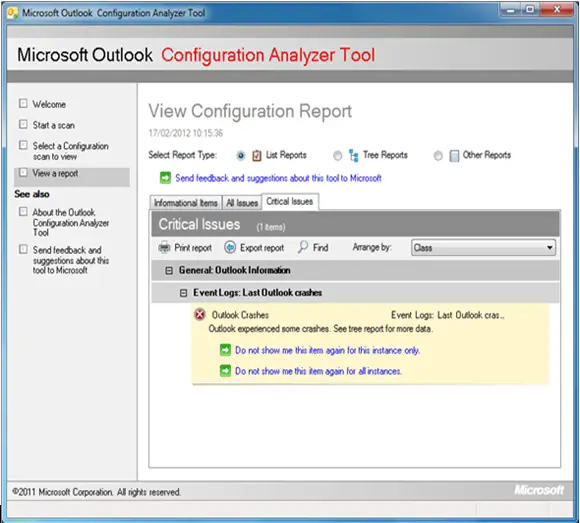Tick the Welcome step checkbox in sidebar
This screenshot has height=523, width=580.
tap(23, 103)
